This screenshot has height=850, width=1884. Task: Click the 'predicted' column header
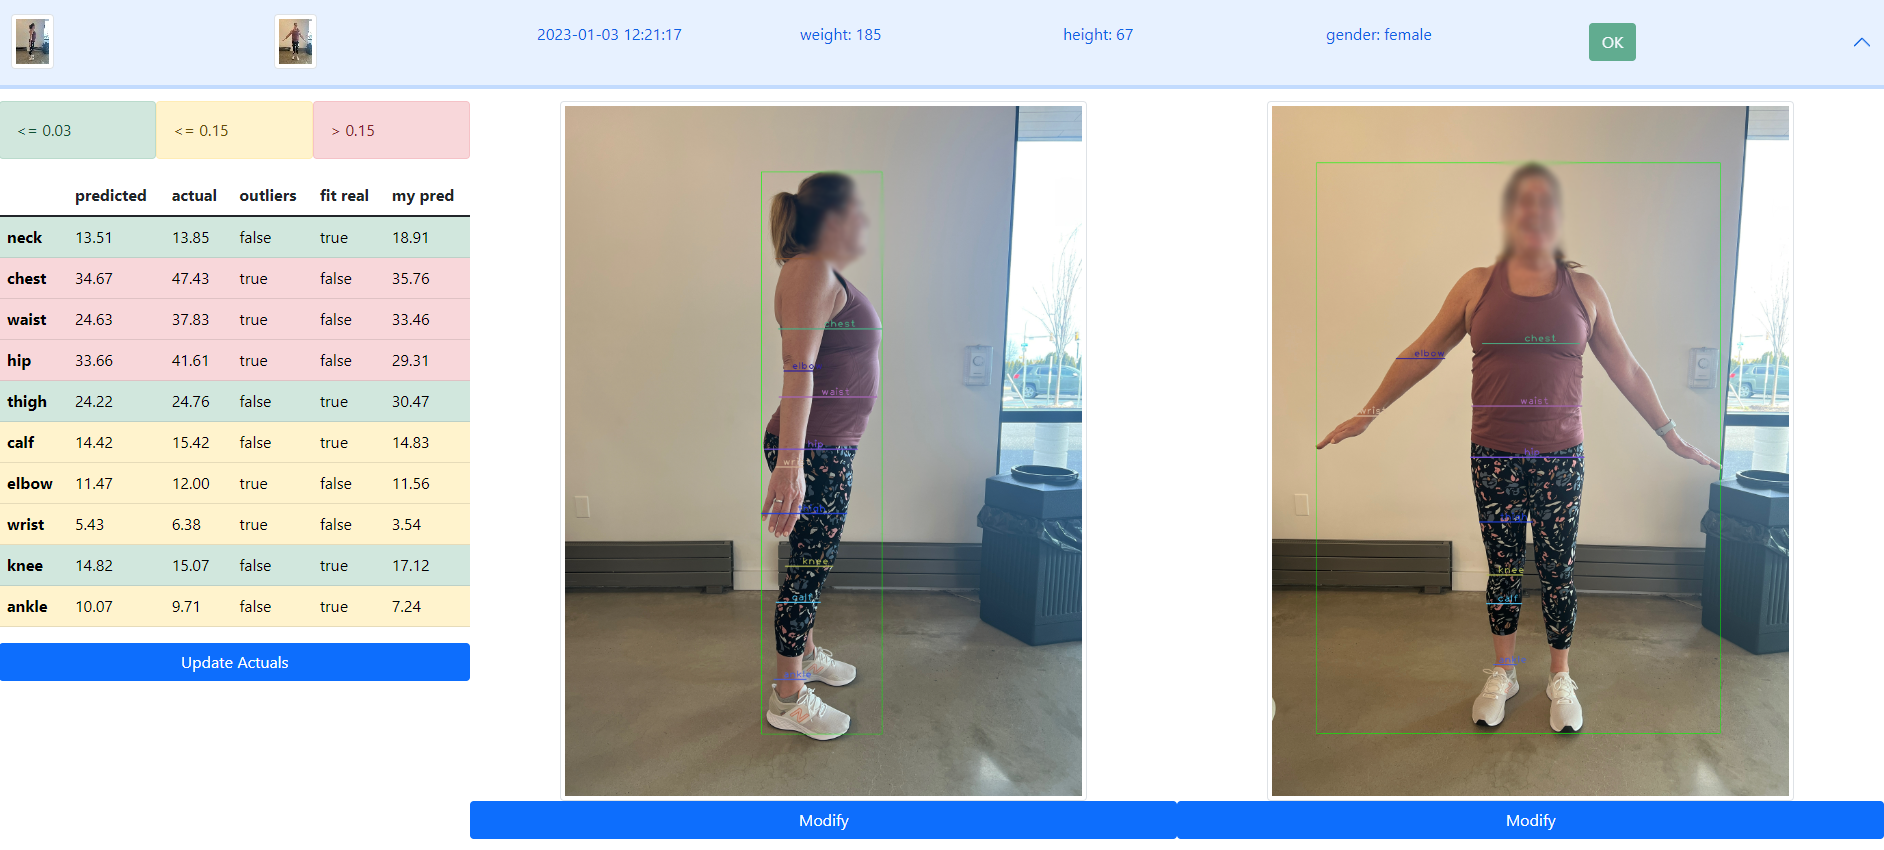(x=111, y=196)
